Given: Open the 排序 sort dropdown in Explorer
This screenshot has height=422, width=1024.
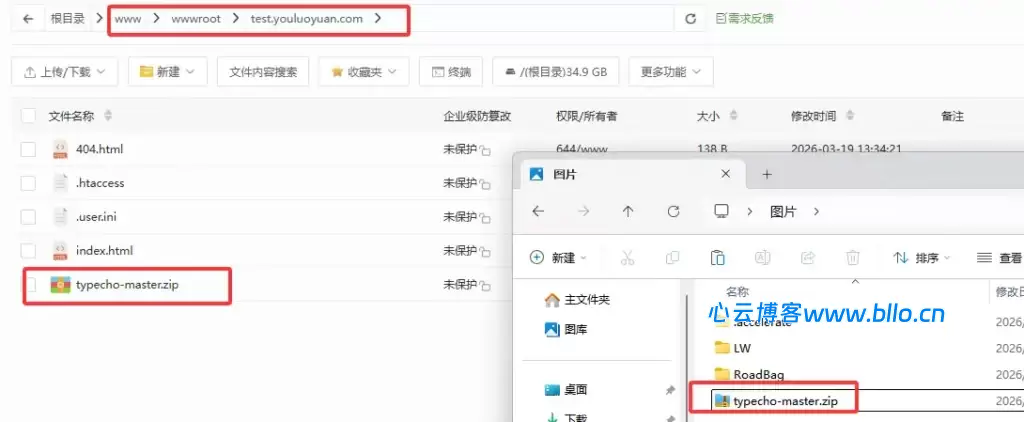Looking at the screenshot, I should tap(921, 257).
